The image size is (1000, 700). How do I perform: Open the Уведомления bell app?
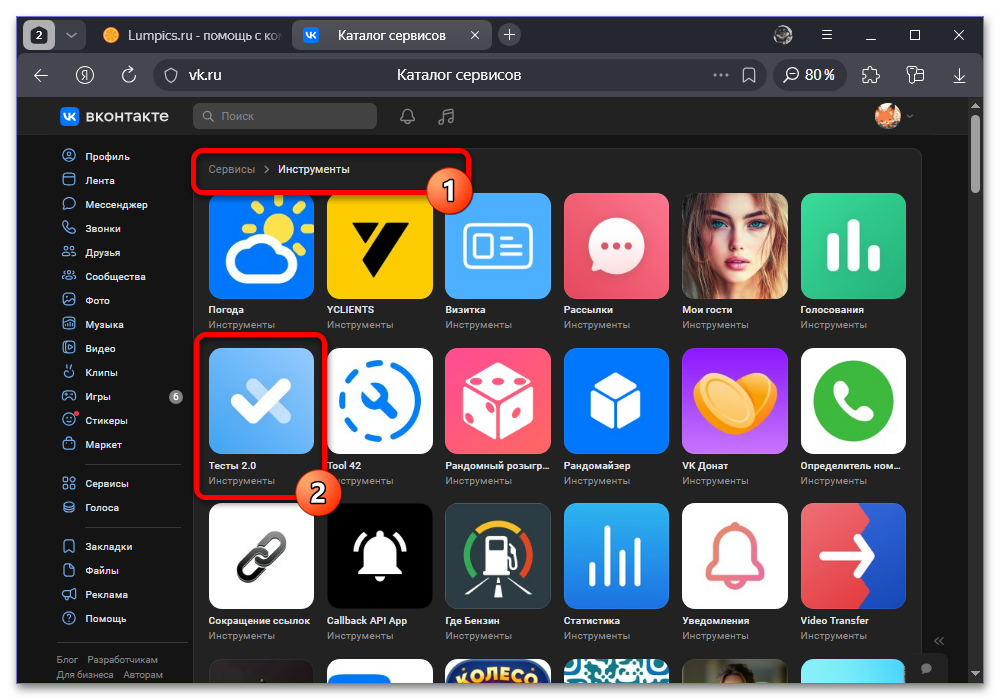[x=735, y=556]
